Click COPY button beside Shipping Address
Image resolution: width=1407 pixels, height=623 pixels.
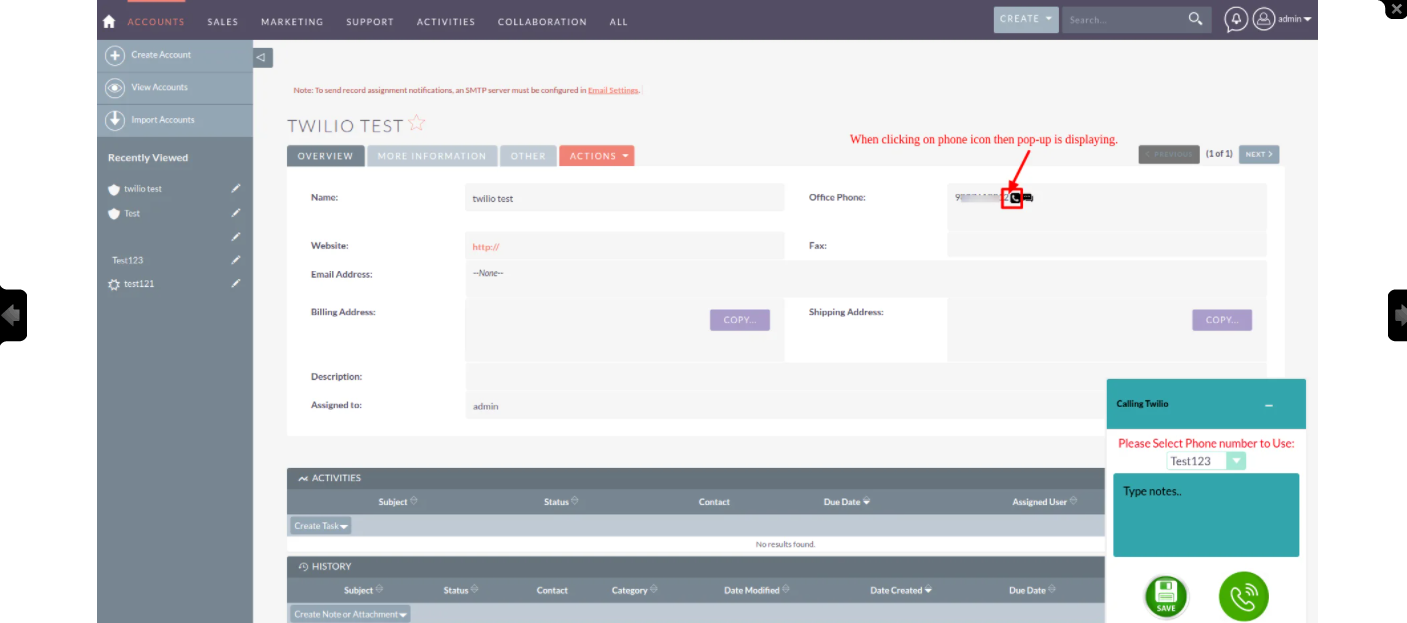tap(1222, 320)
